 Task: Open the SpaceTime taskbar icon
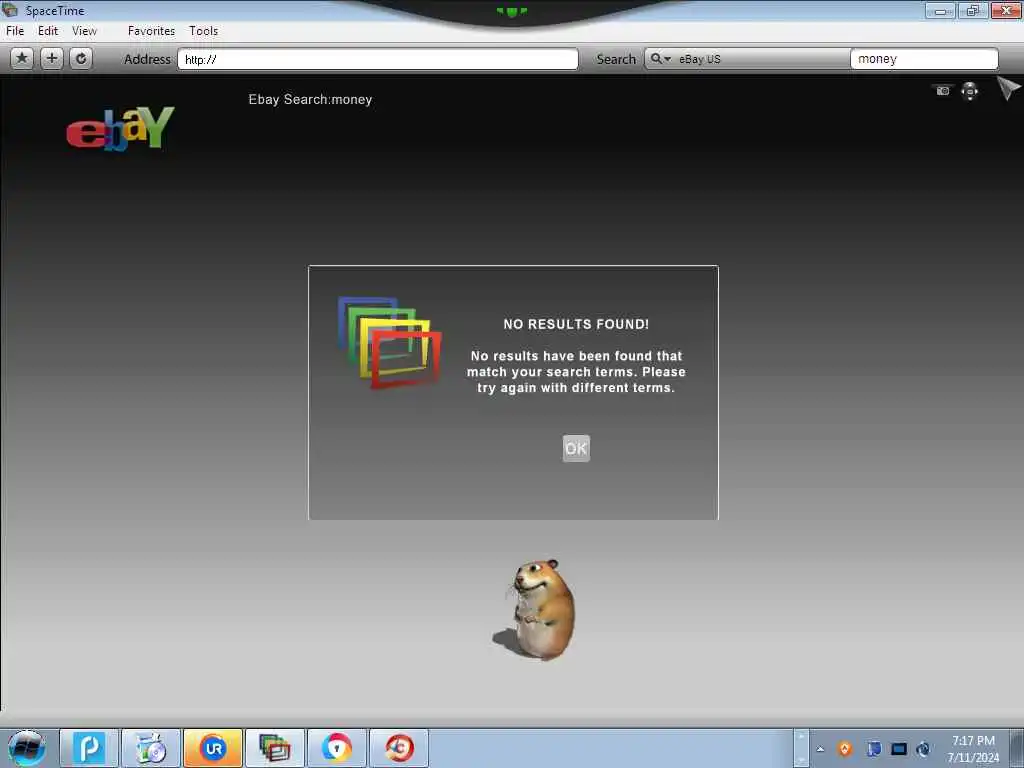click(x=275, y=748)
